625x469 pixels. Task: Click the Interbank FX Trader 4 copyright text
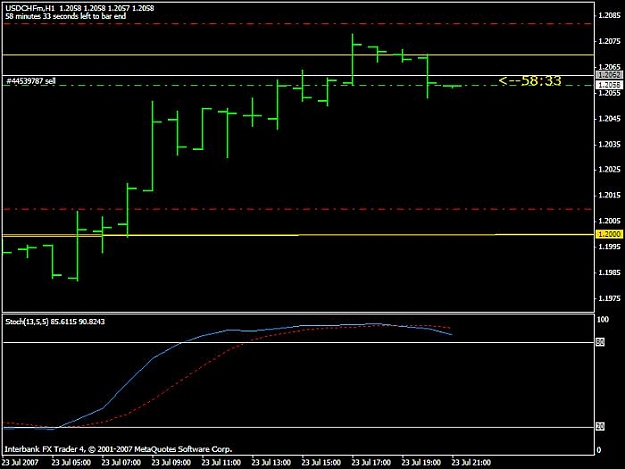[x=118, y=449]
